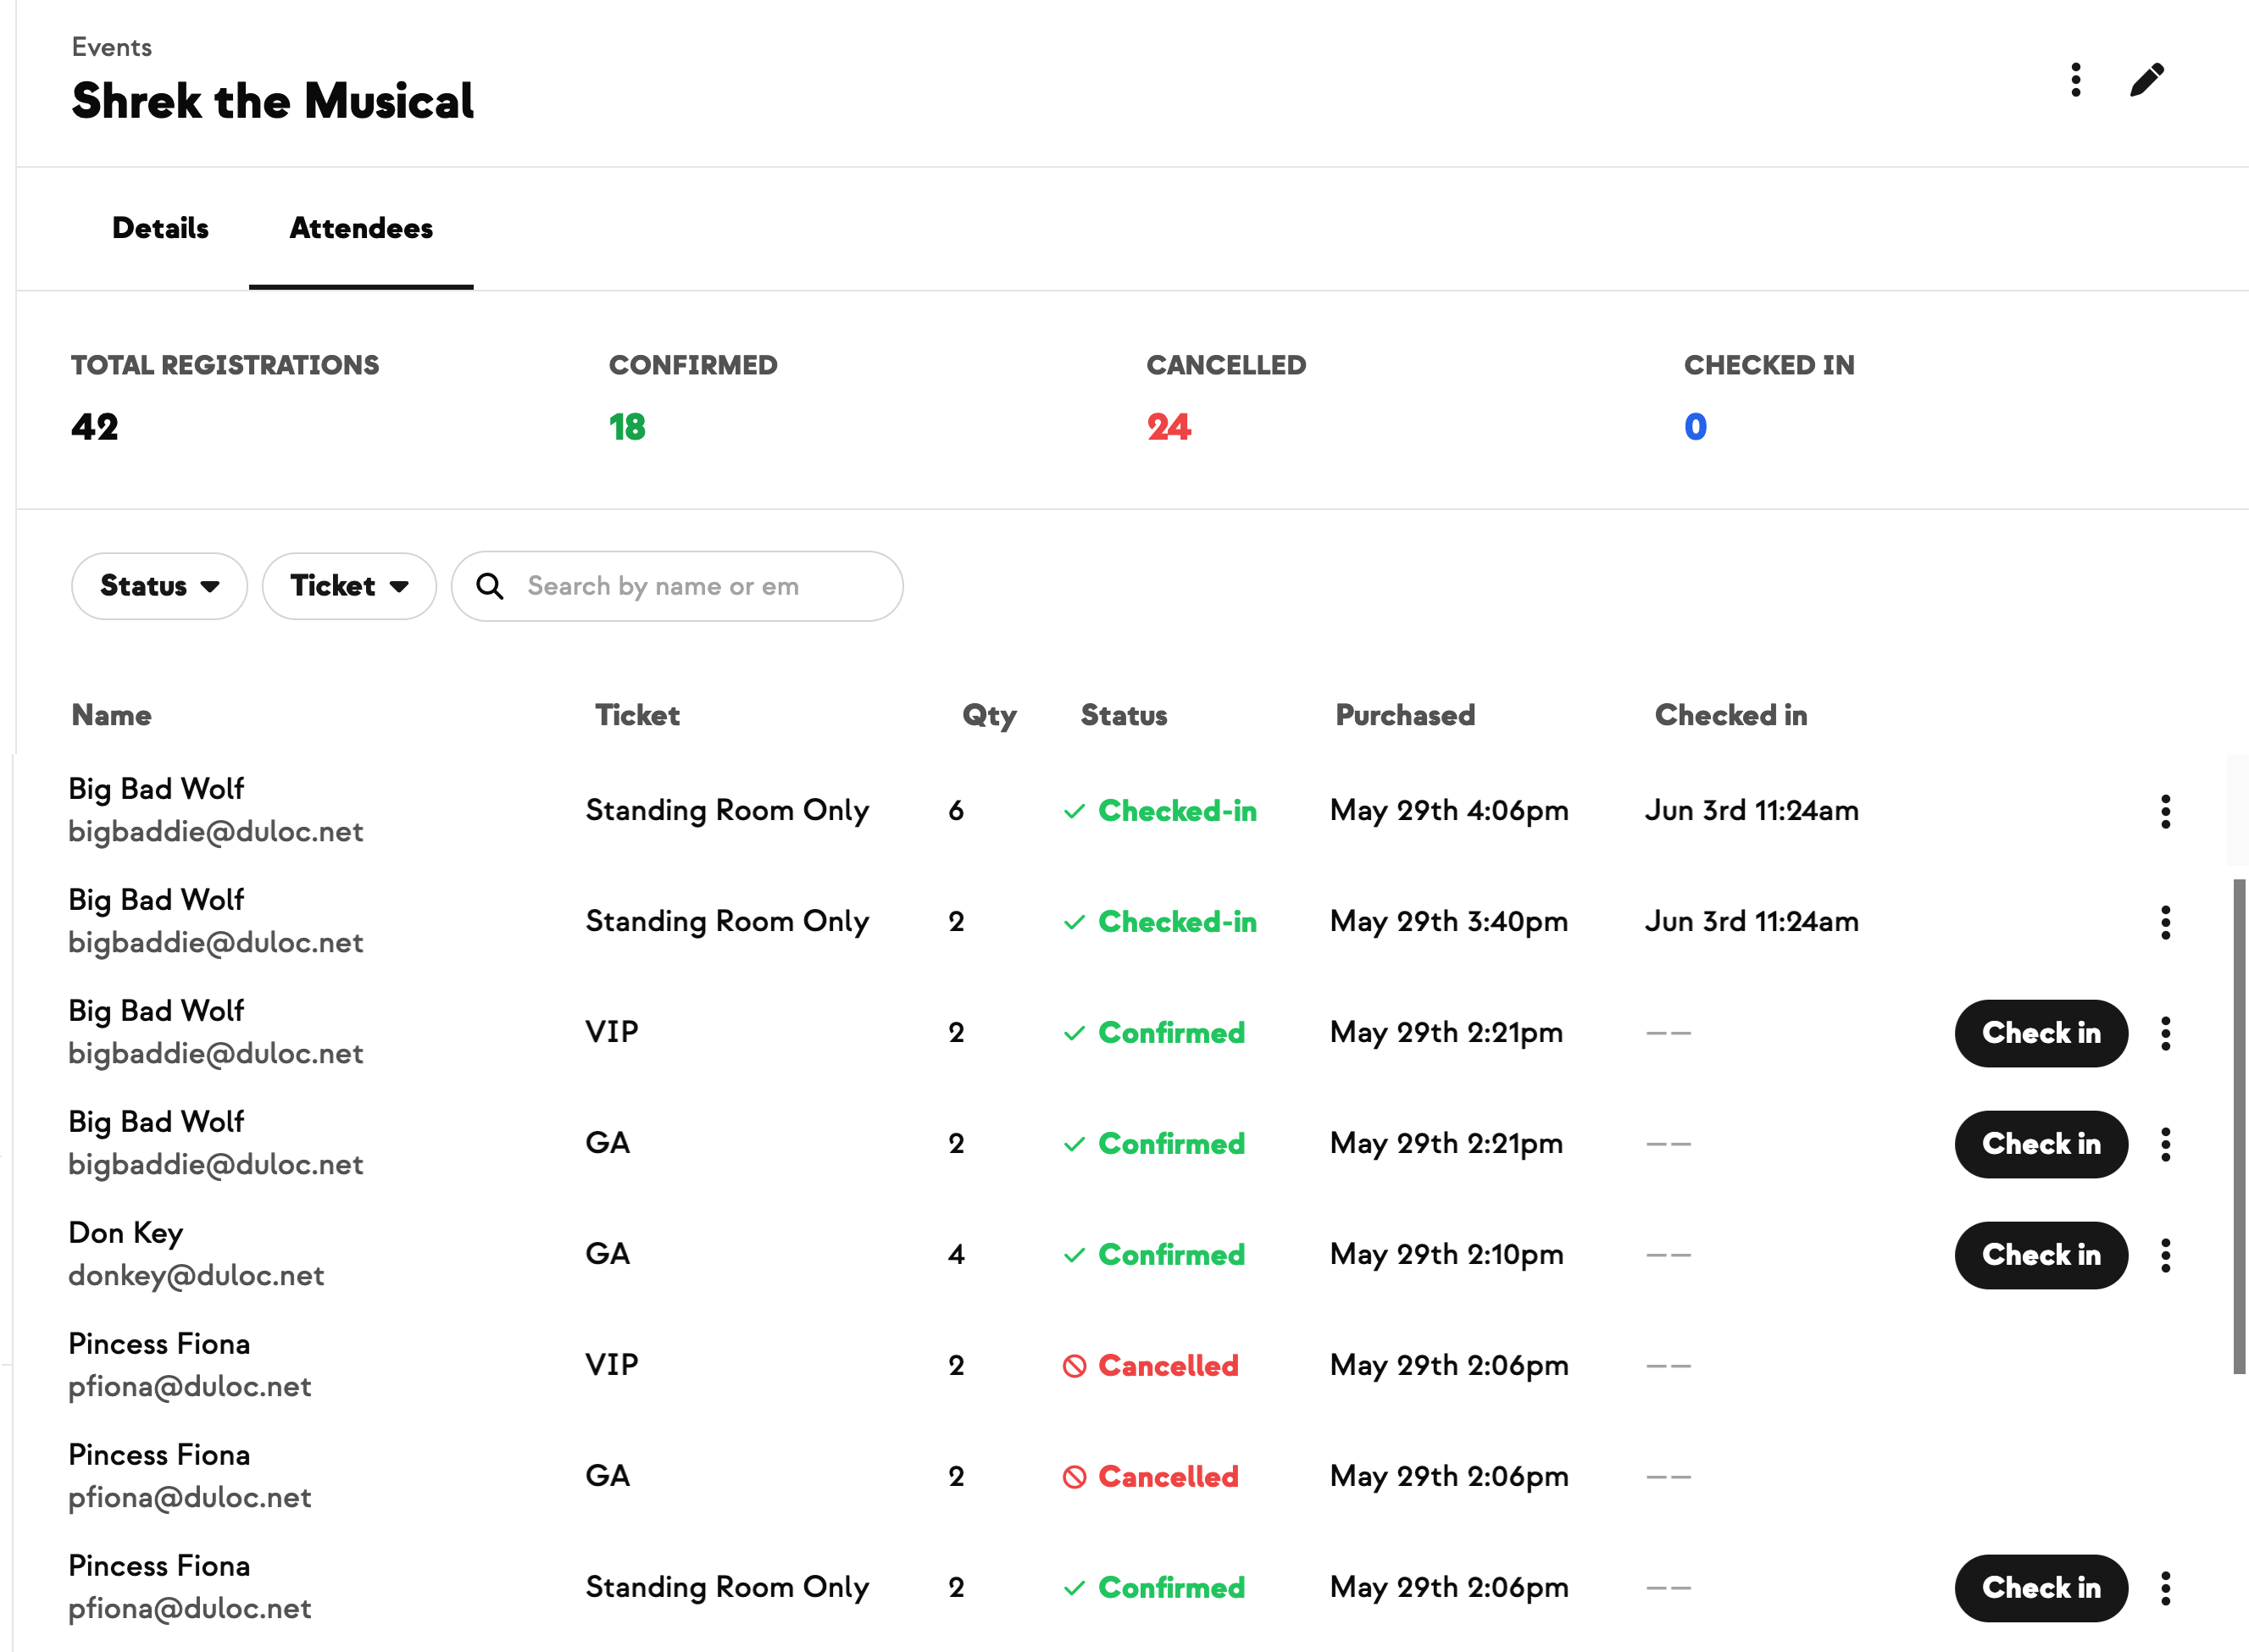The width and height of the screenshot is (2249, 1652).
Task: Click the Ticket column header
Action: pos(637,715)
